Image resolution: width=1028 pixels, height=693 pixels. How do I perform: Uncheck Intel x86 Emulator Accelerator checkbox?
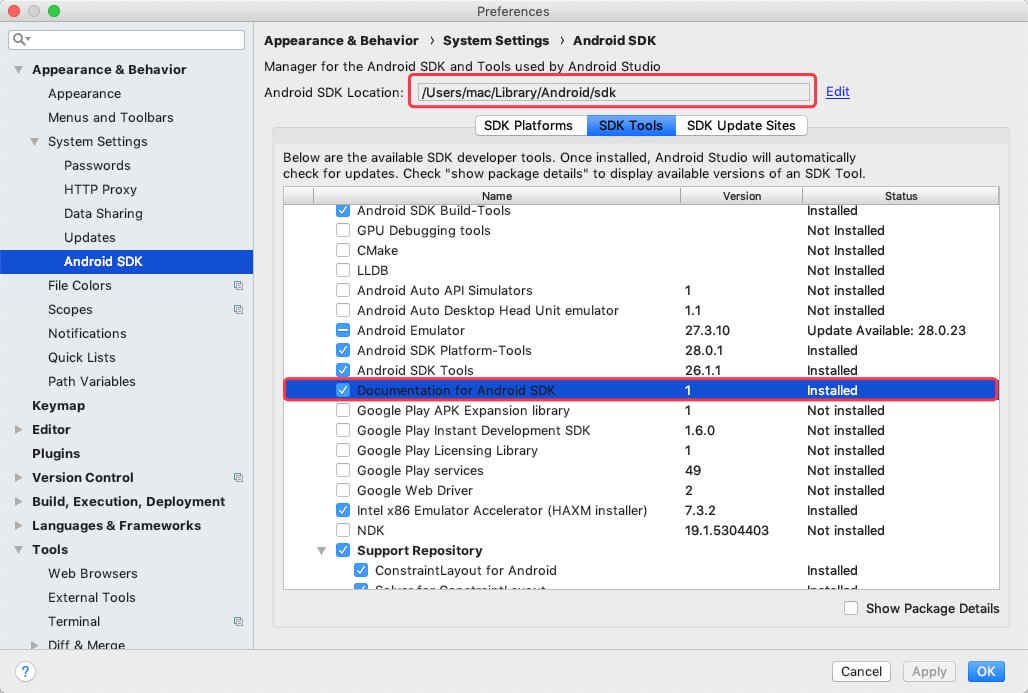click(x=342, y=510)
